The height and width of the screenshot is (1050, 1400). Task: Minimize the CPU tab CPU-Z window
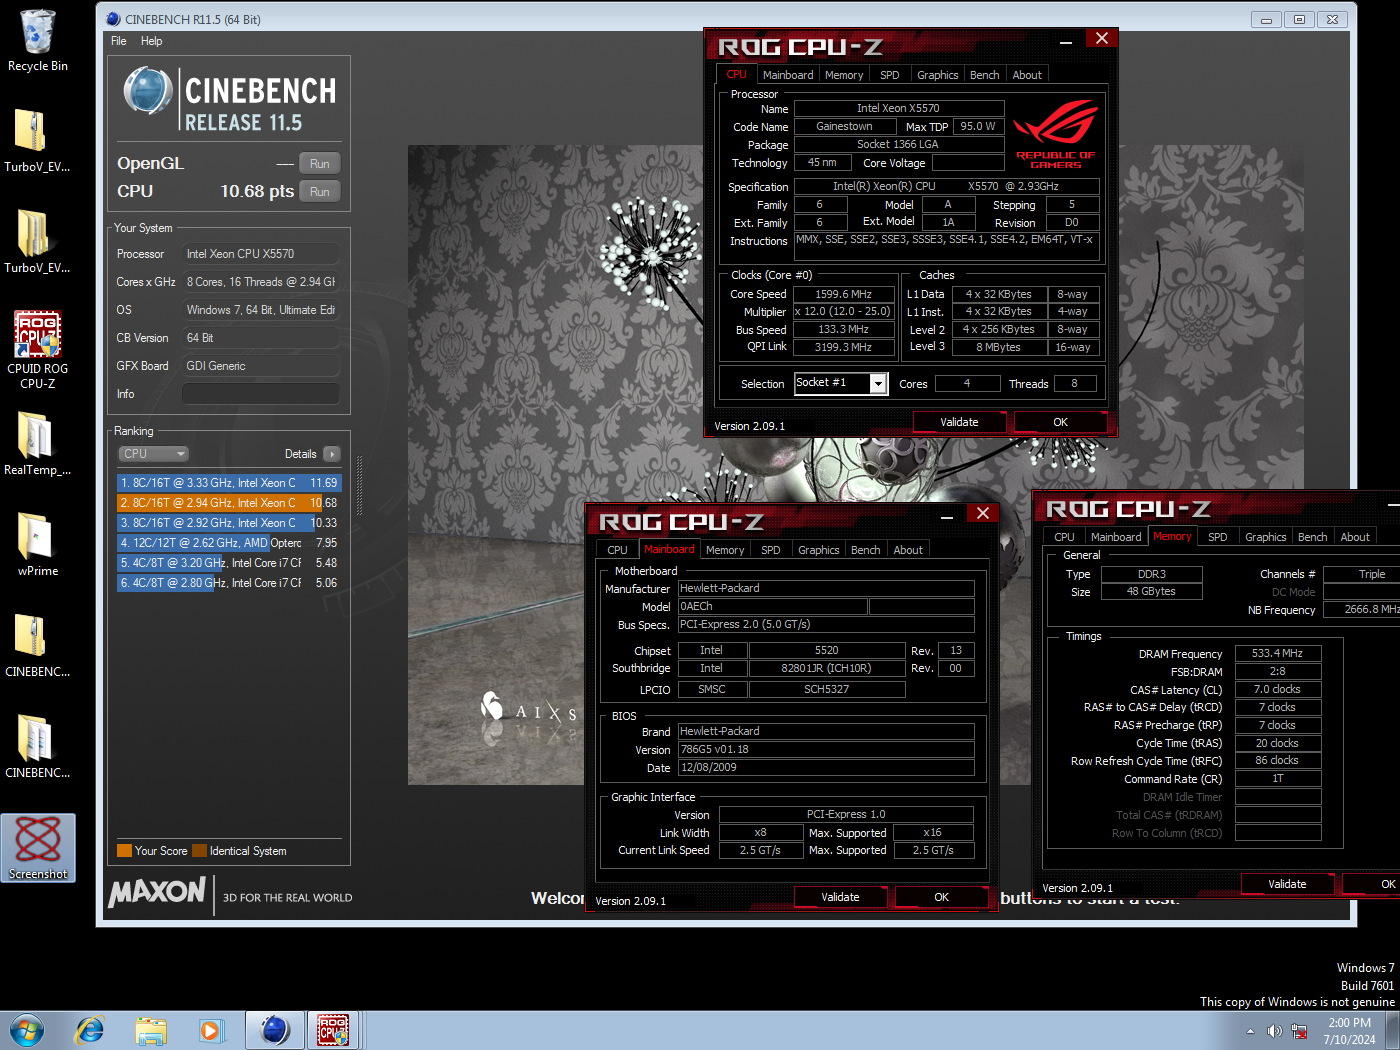point(1066,42)
